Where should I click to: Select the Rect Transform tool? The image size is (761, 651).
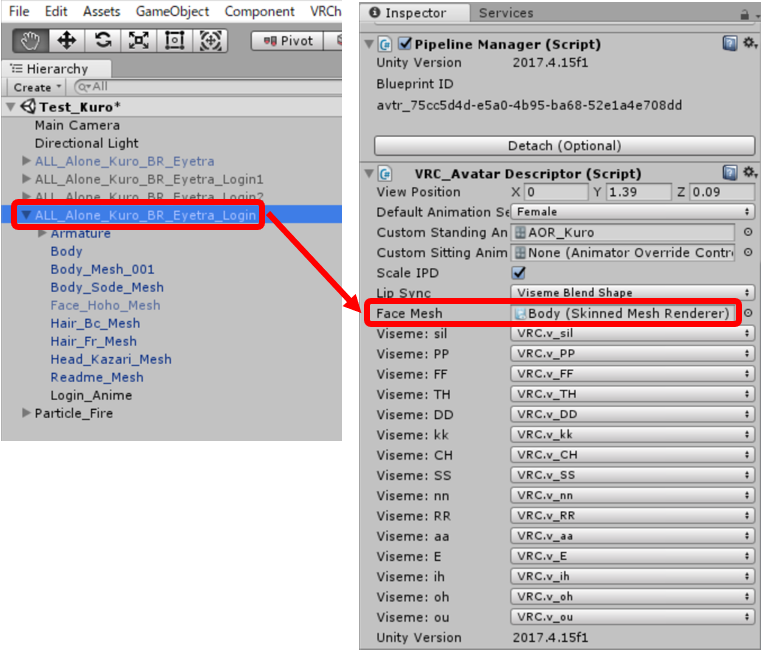tap(174, 40)
